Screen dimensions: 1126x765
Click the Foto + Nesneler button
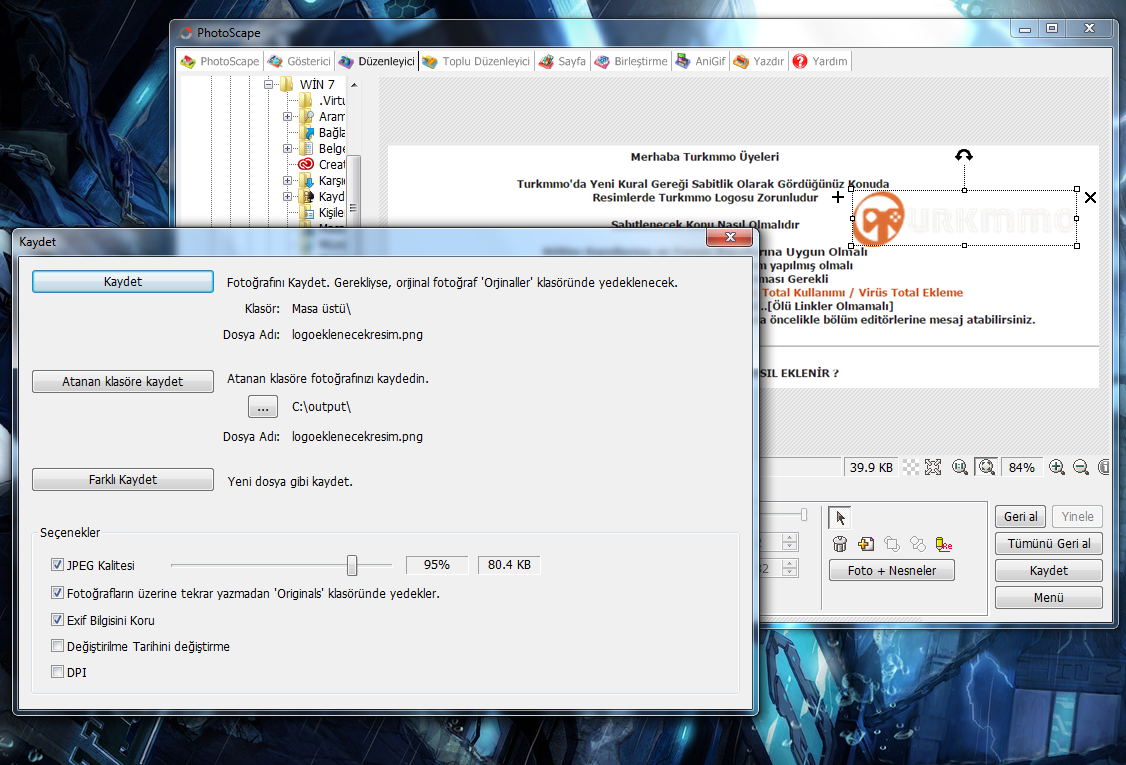pyautogui.click(x=892, y=570)
